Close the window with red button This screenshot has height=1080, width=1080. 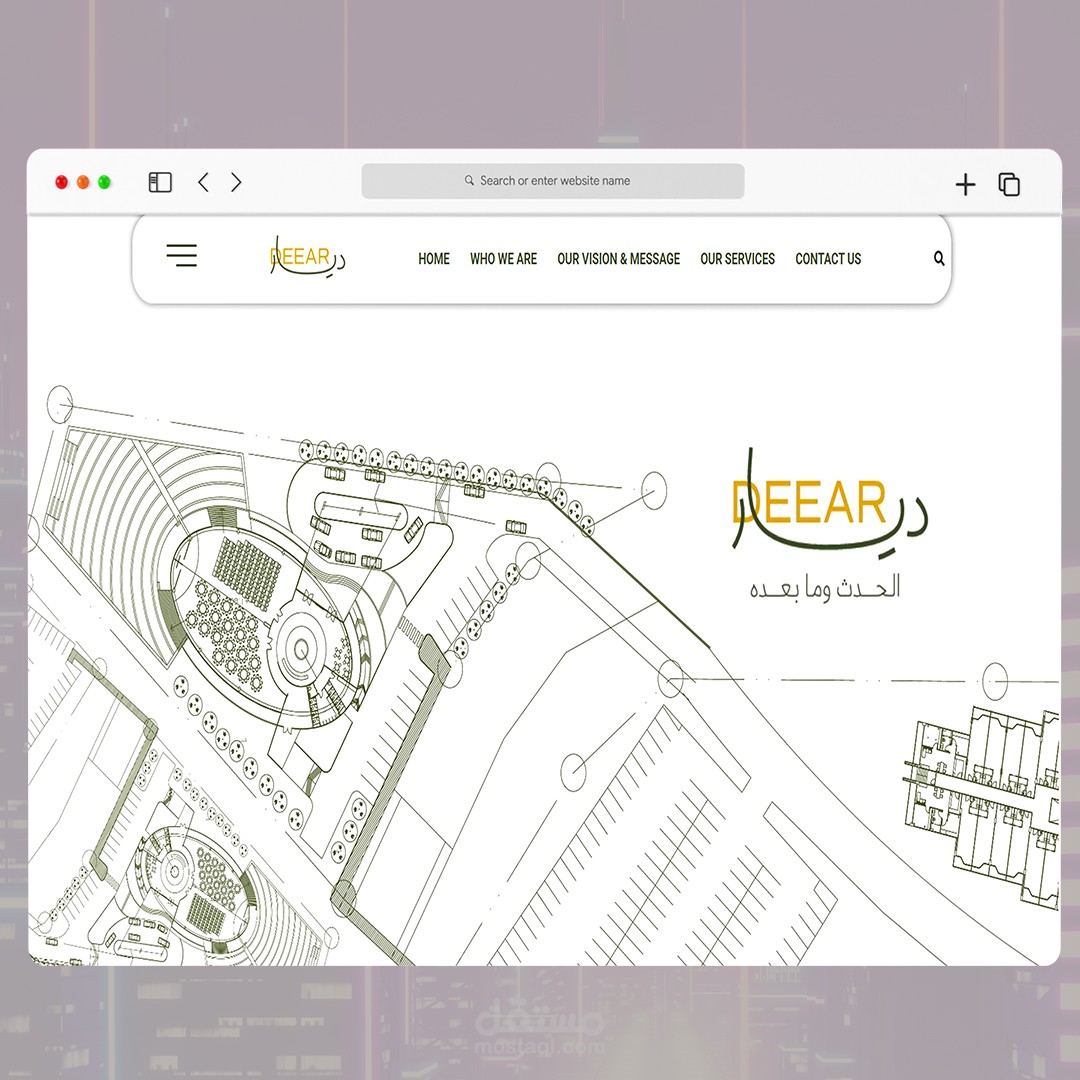[x=61, y=182]
